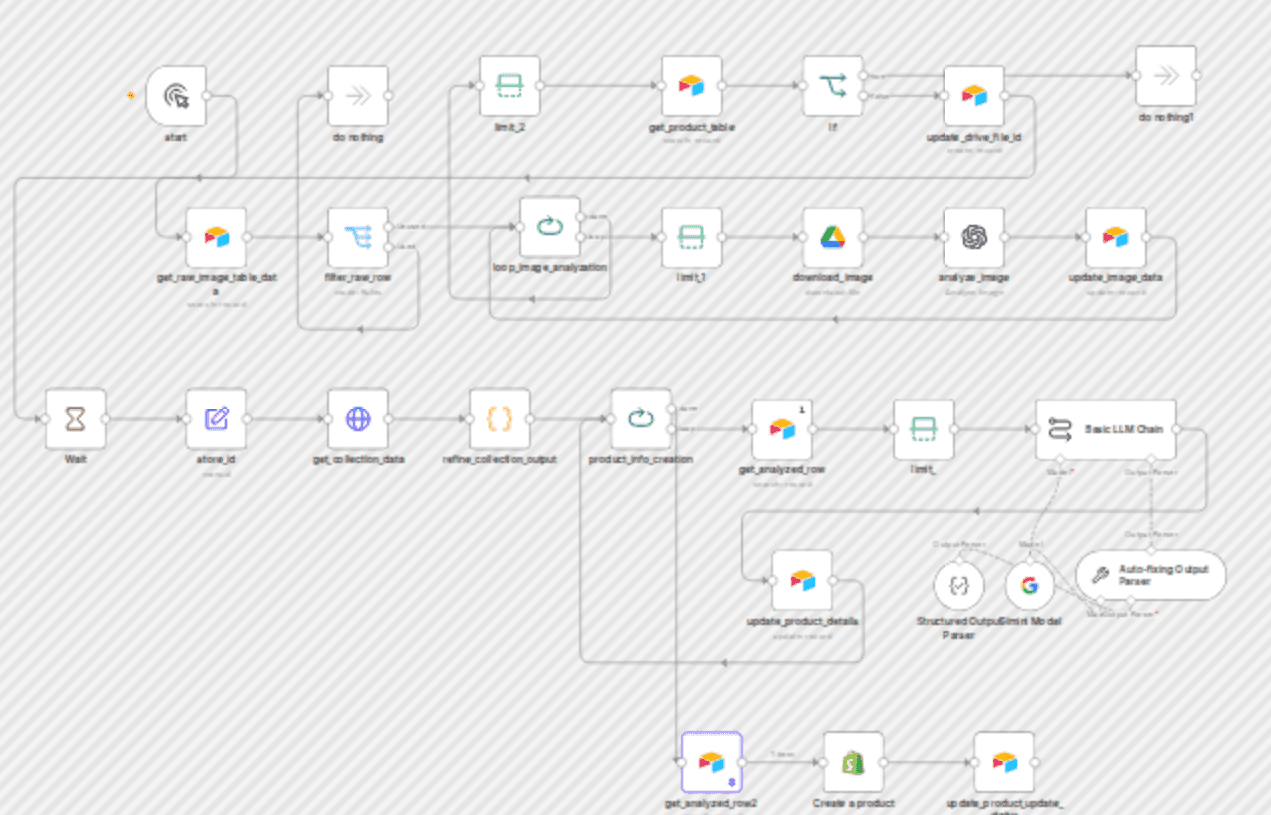The height and width of the screenshot is (815, 1271).
Task: Click the Create a product label text
Action: (x=854, y=802)
